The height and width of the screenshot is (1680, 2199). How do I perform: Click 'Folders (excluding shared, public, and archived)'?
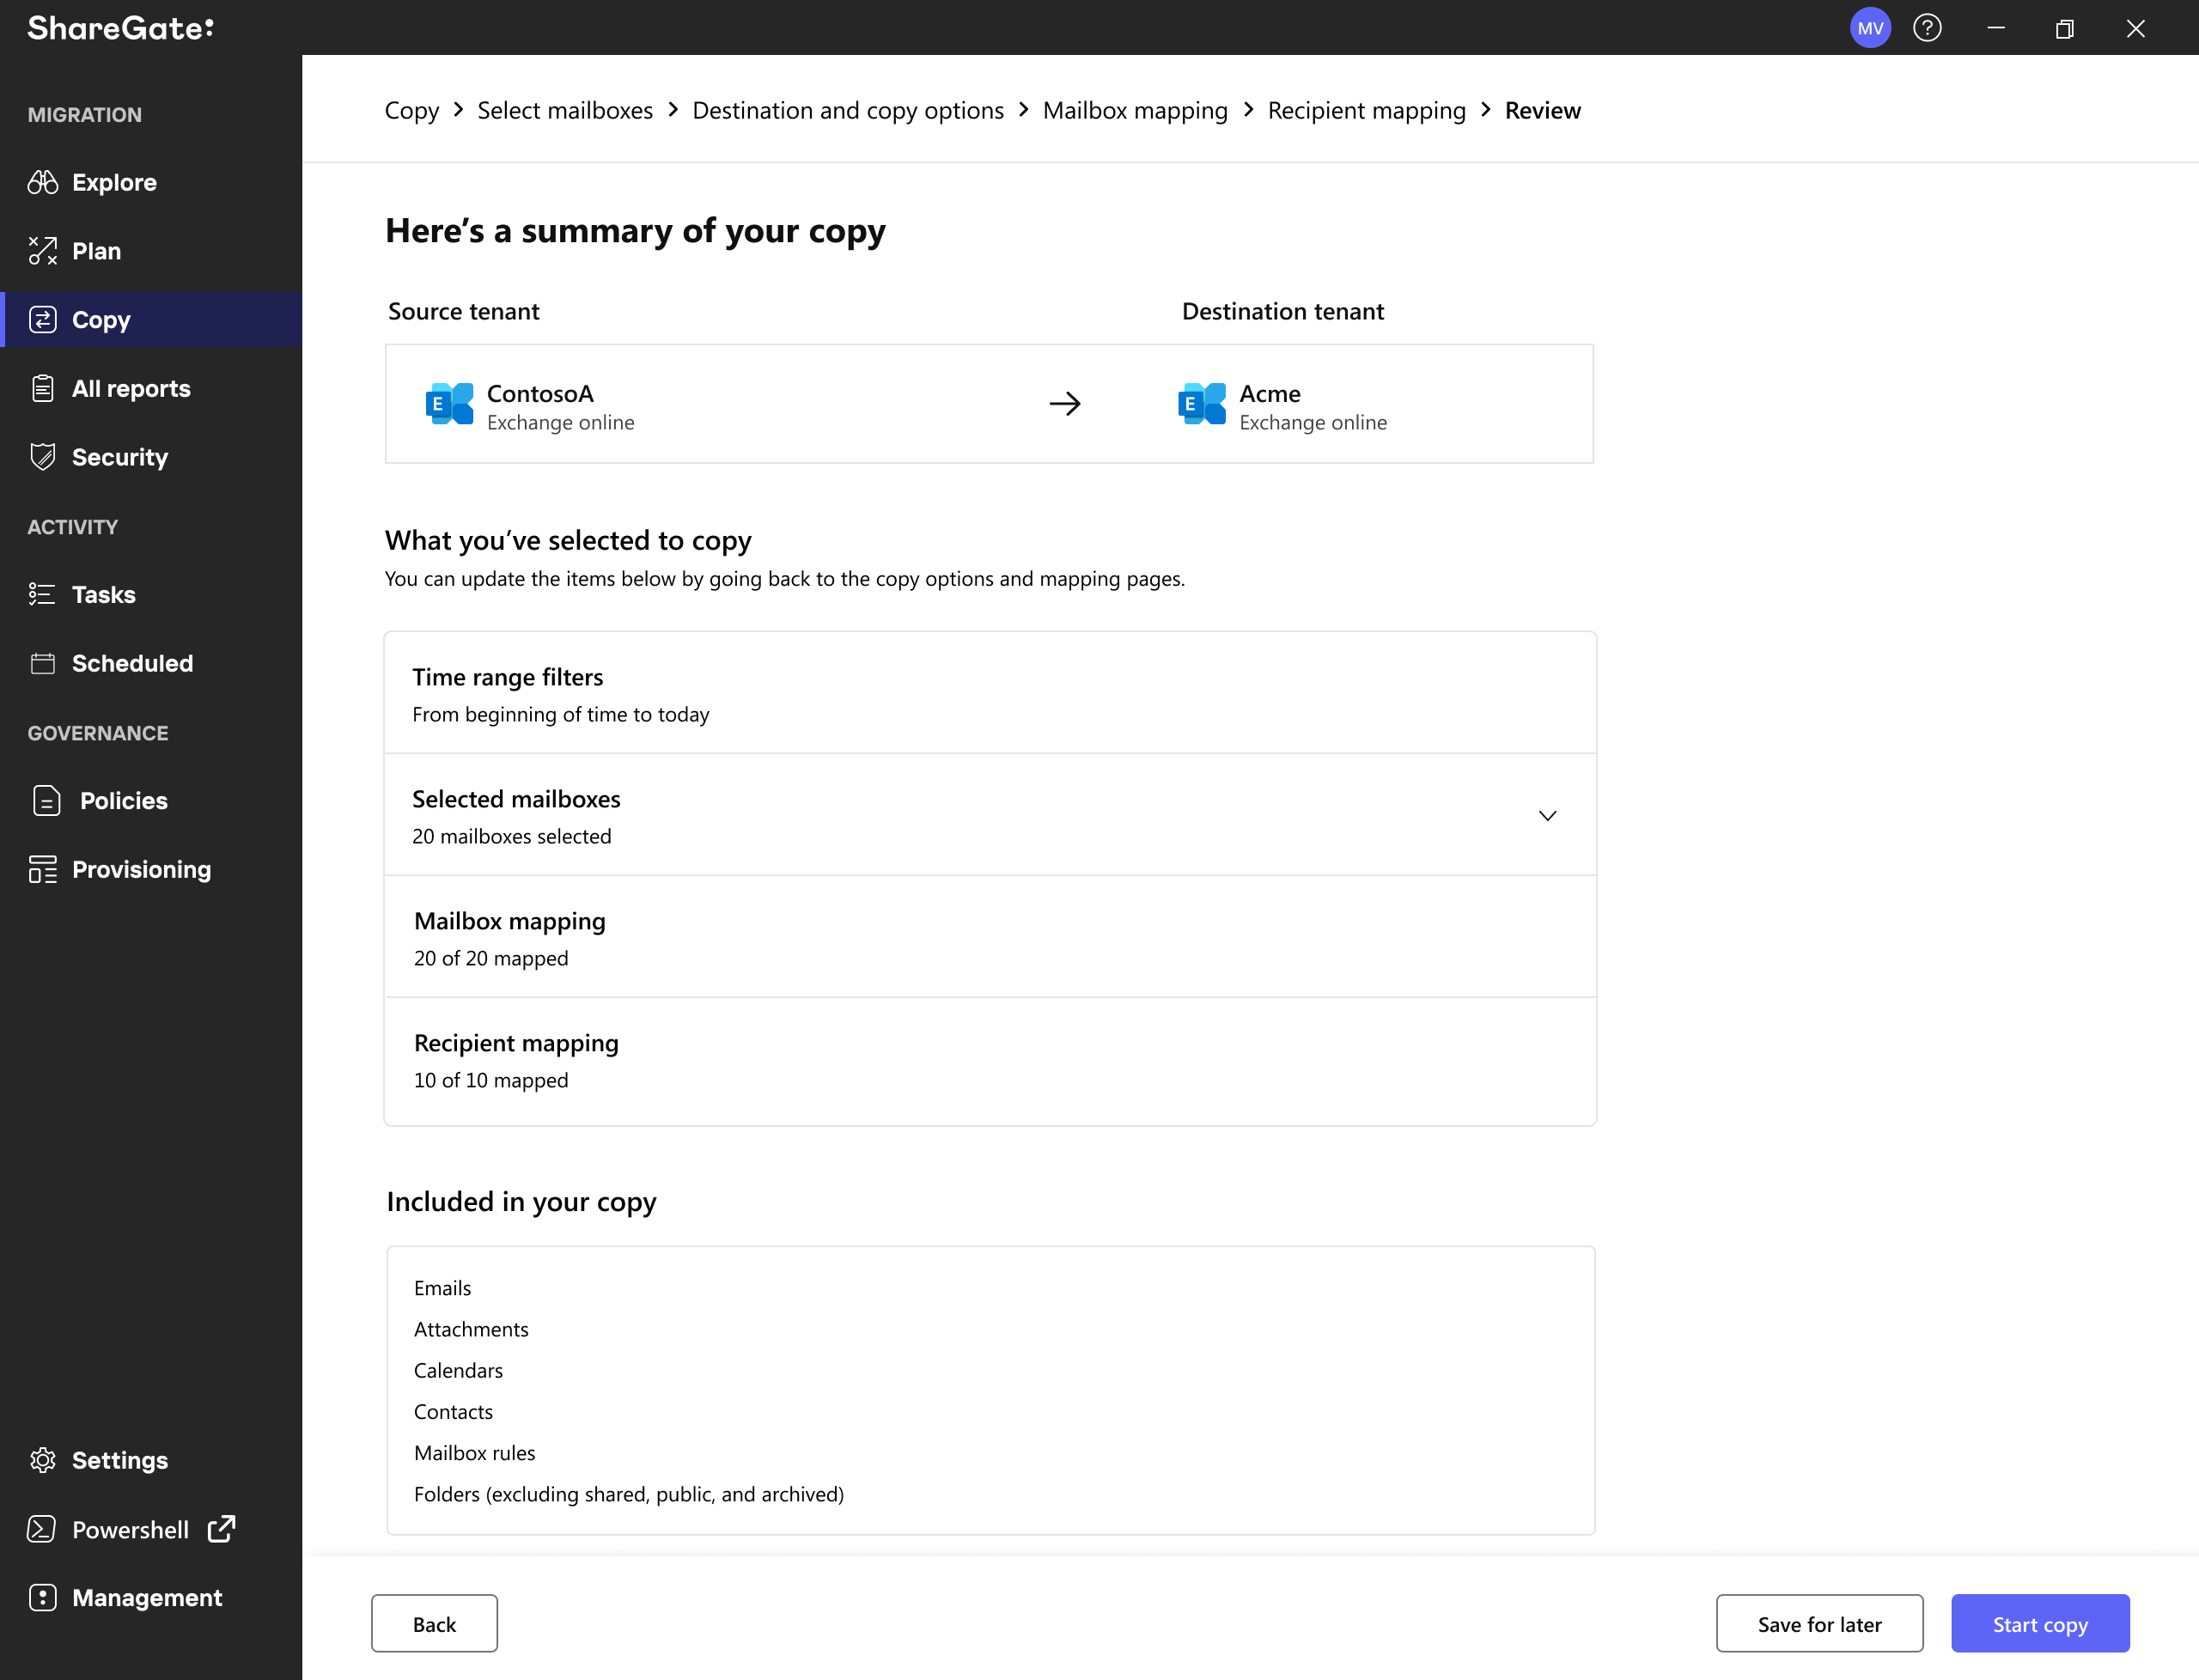tap(628, 1494)
